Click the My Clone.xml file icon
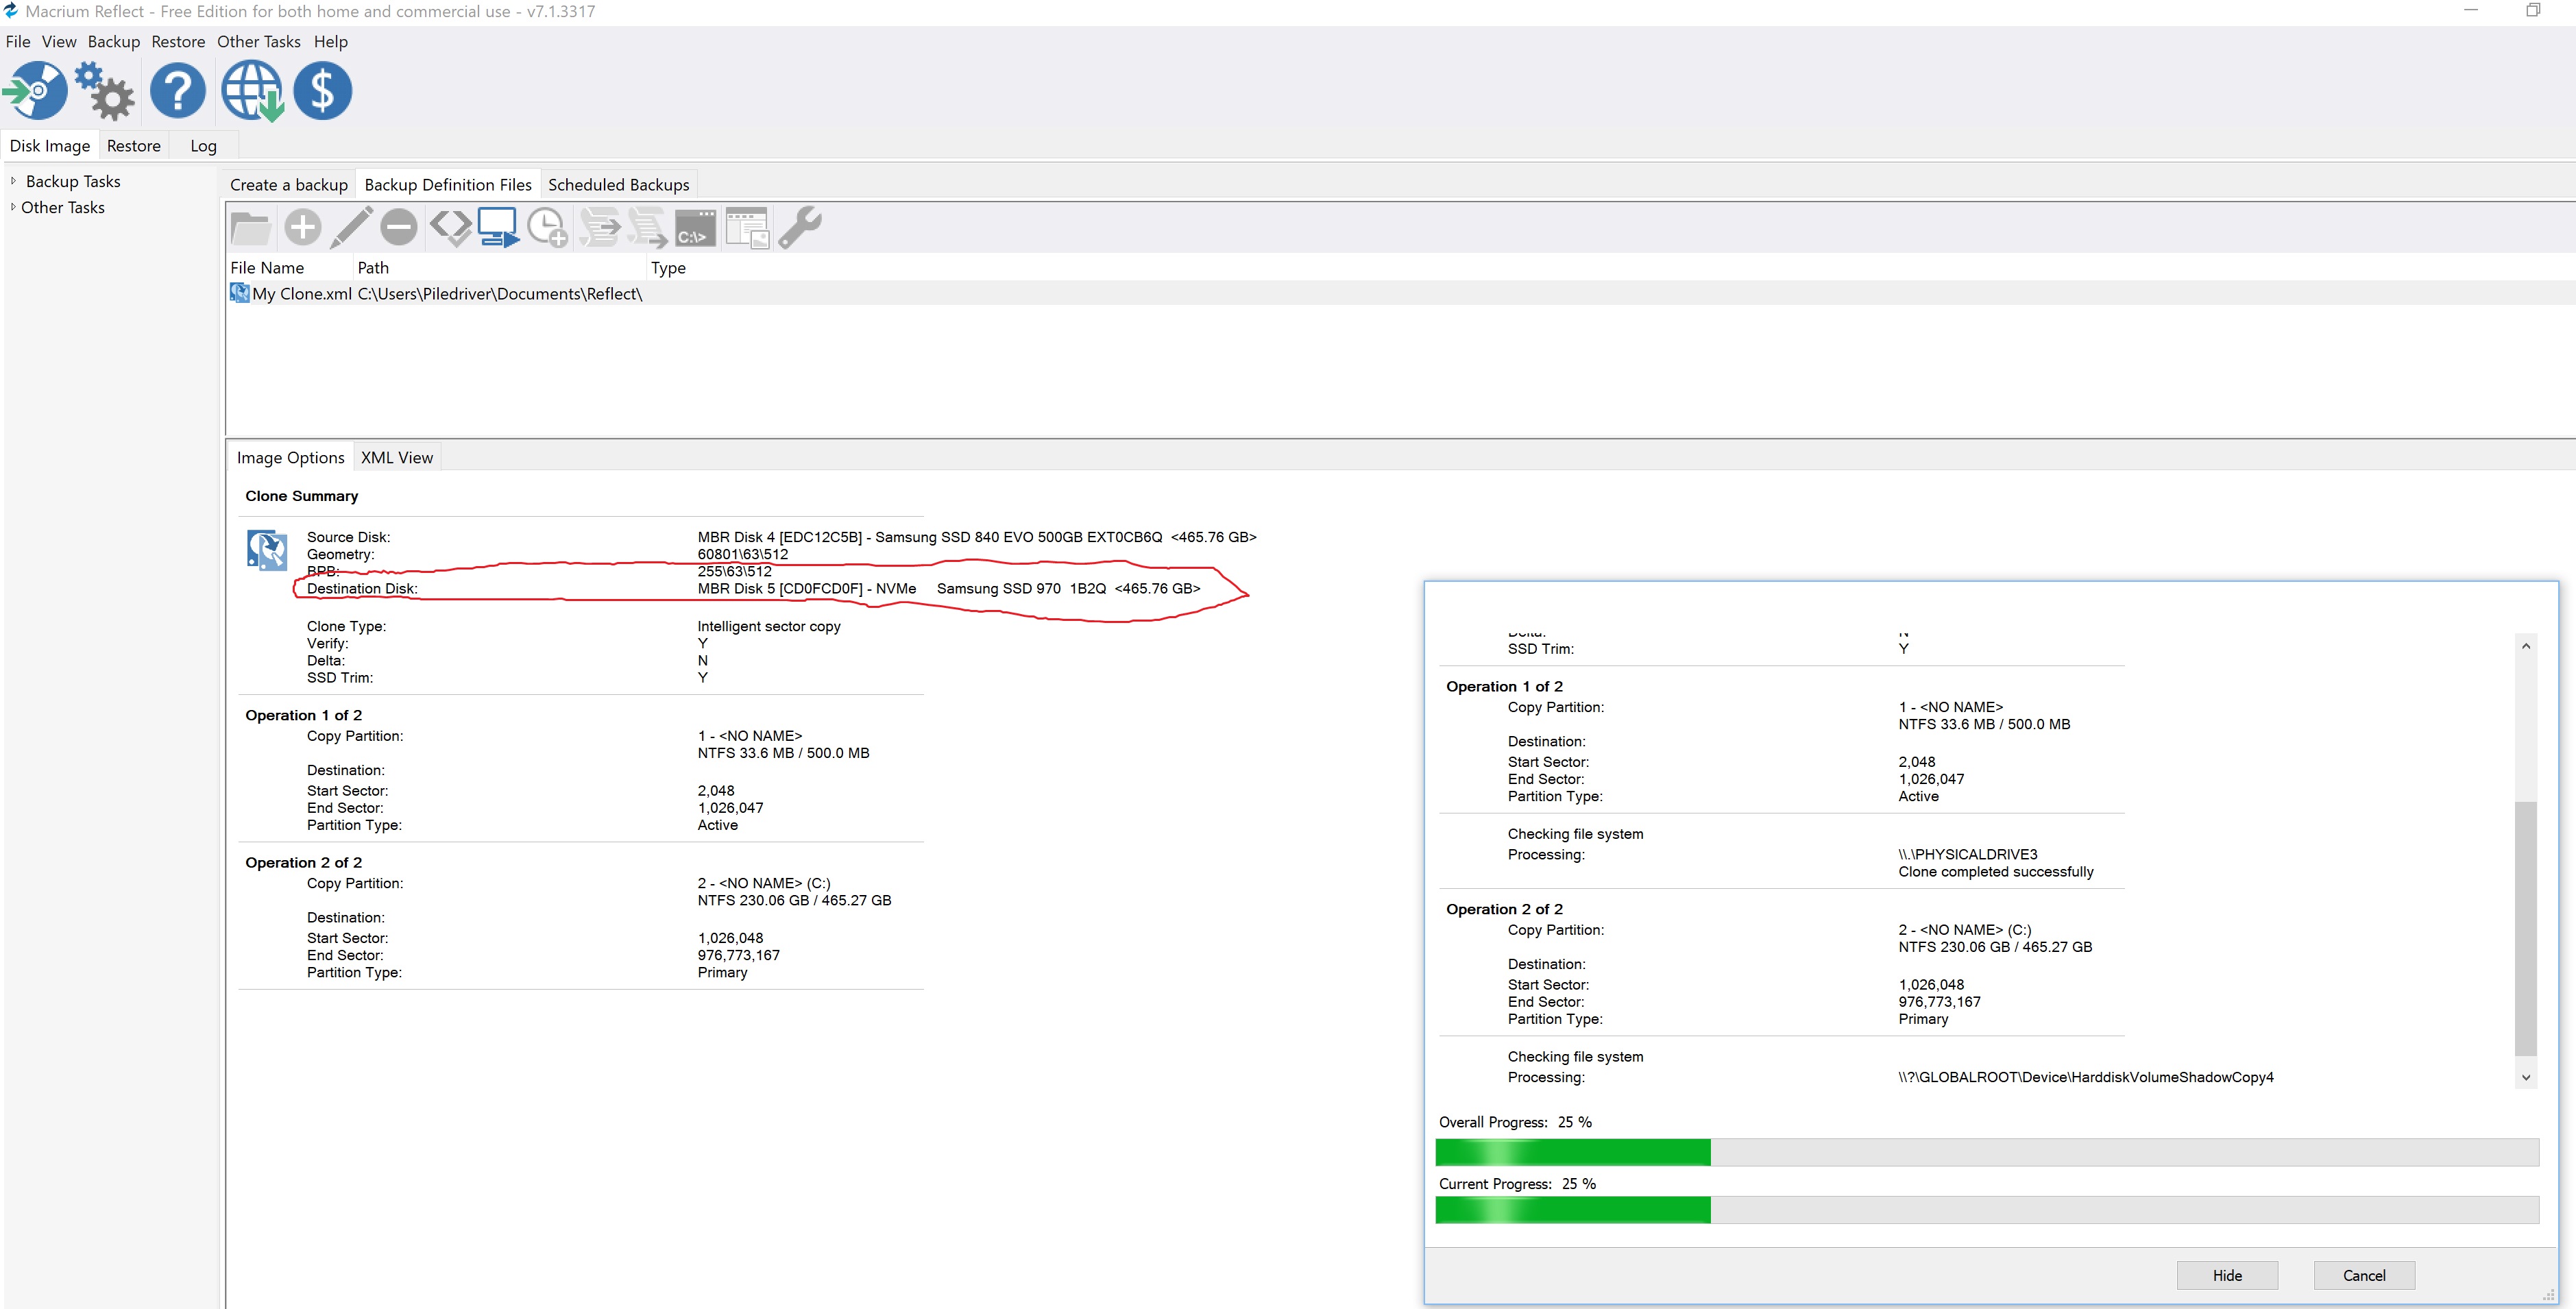2576x1309 pixels. [240, 293]
